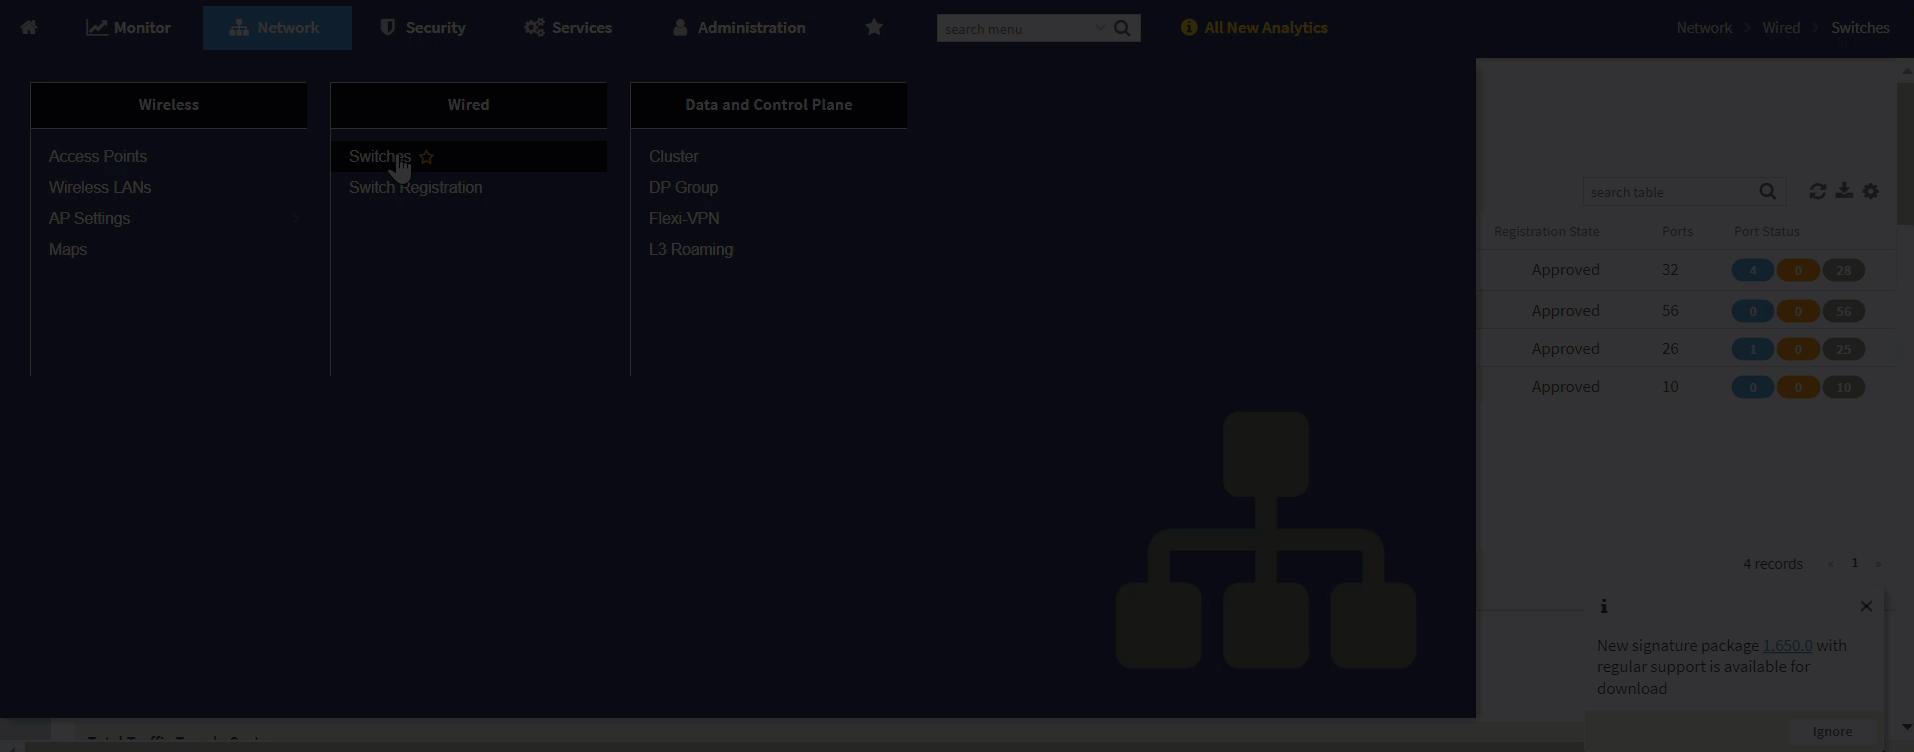
Task: Go to the next table page arrow
Action: click(1878, 564)
